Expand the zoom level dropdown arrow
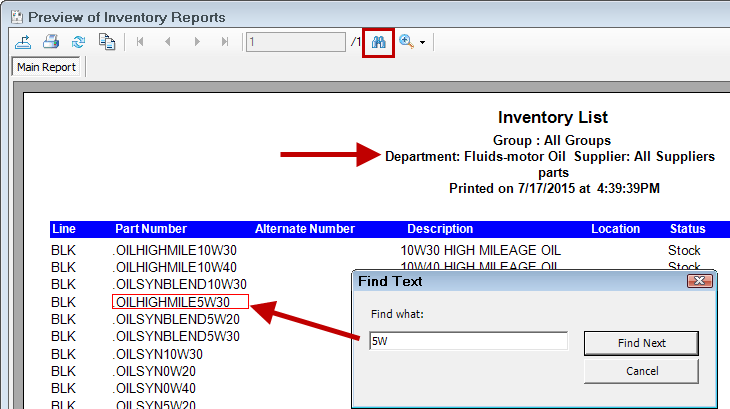Image resolution: width=730 pixels, height=409 pixels. (x=423, y=43)
